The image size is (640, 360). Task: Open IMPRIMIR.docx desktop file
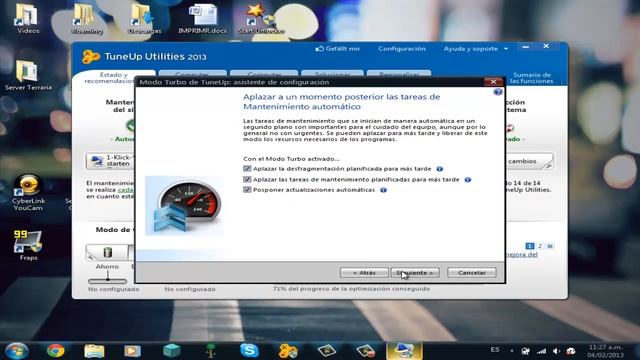[x=202, y=18]
